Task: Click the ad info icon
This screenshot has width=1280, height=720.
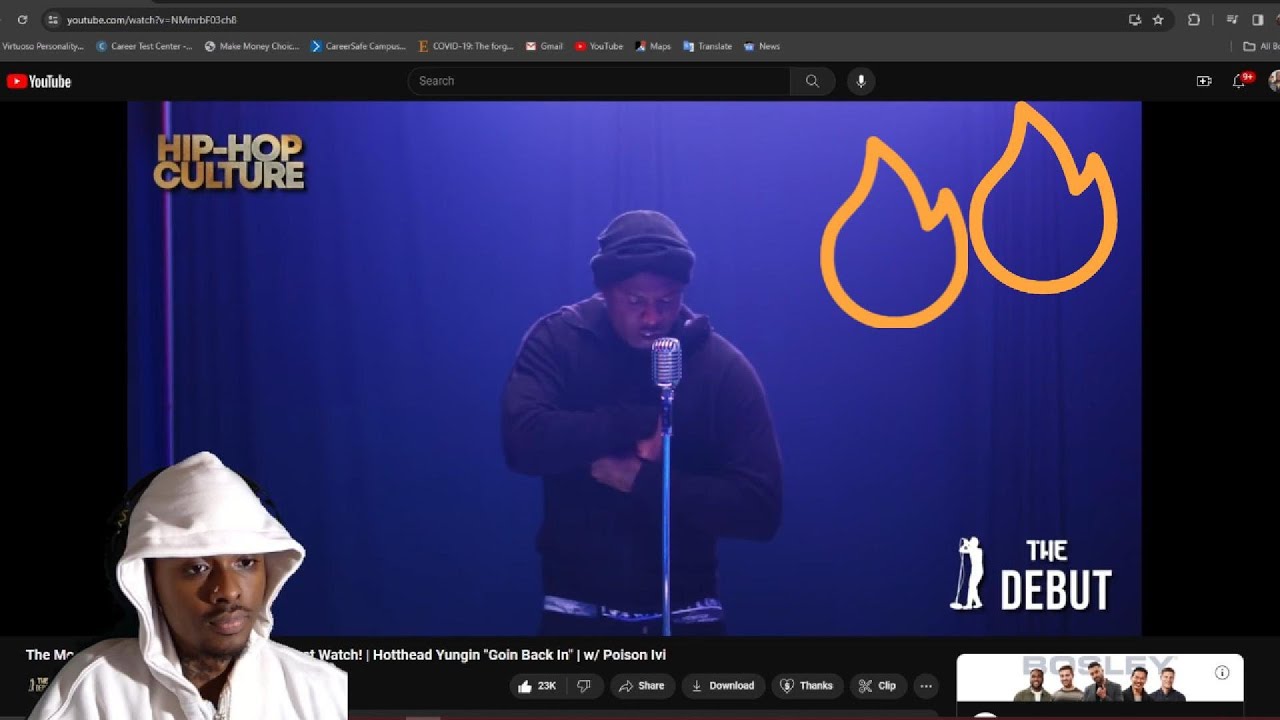Action: (x=1222, y=673)
